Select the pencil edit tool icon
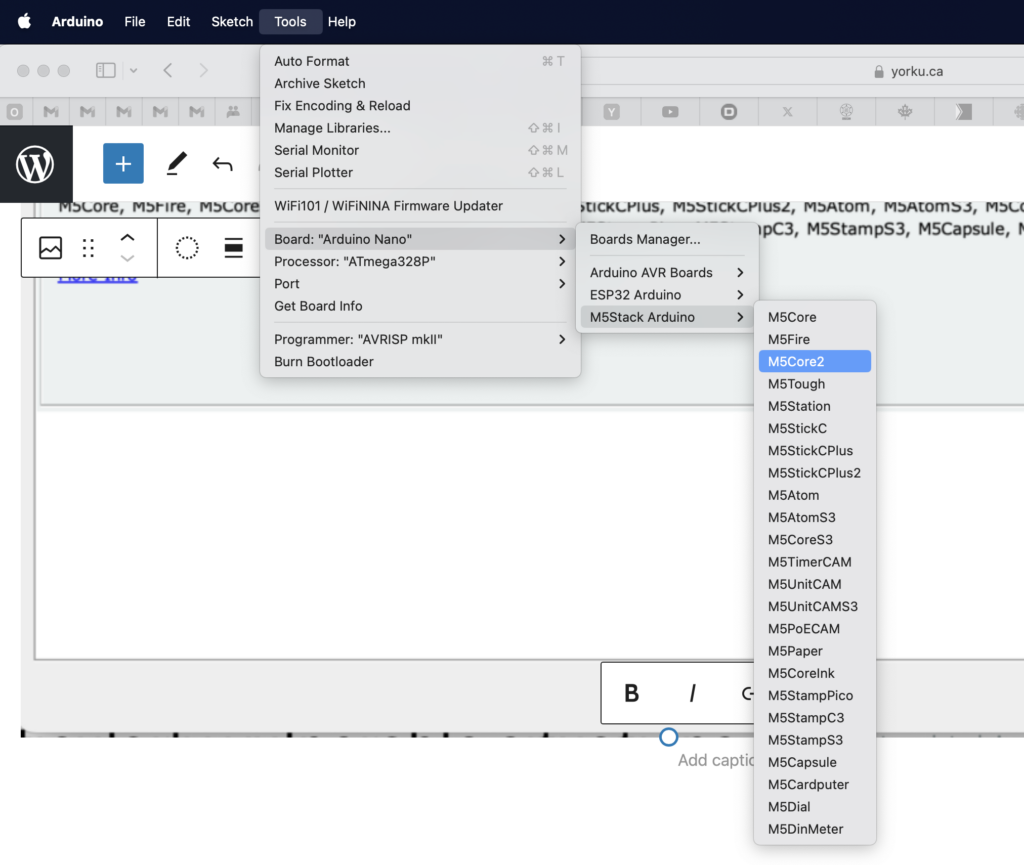Screen dimensions: 1024x865 [176, 164]
